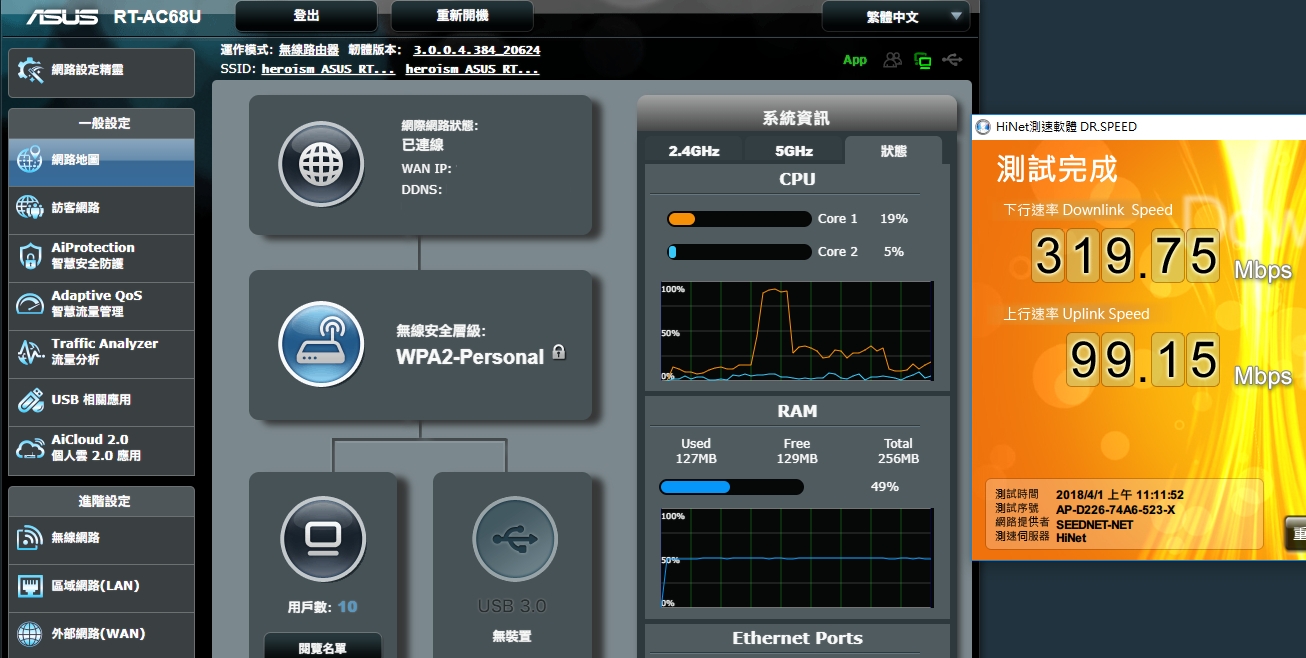The image size is (1306, 658).
Task: Click the 重新開機 reboot button
Action: click(462, 16)
